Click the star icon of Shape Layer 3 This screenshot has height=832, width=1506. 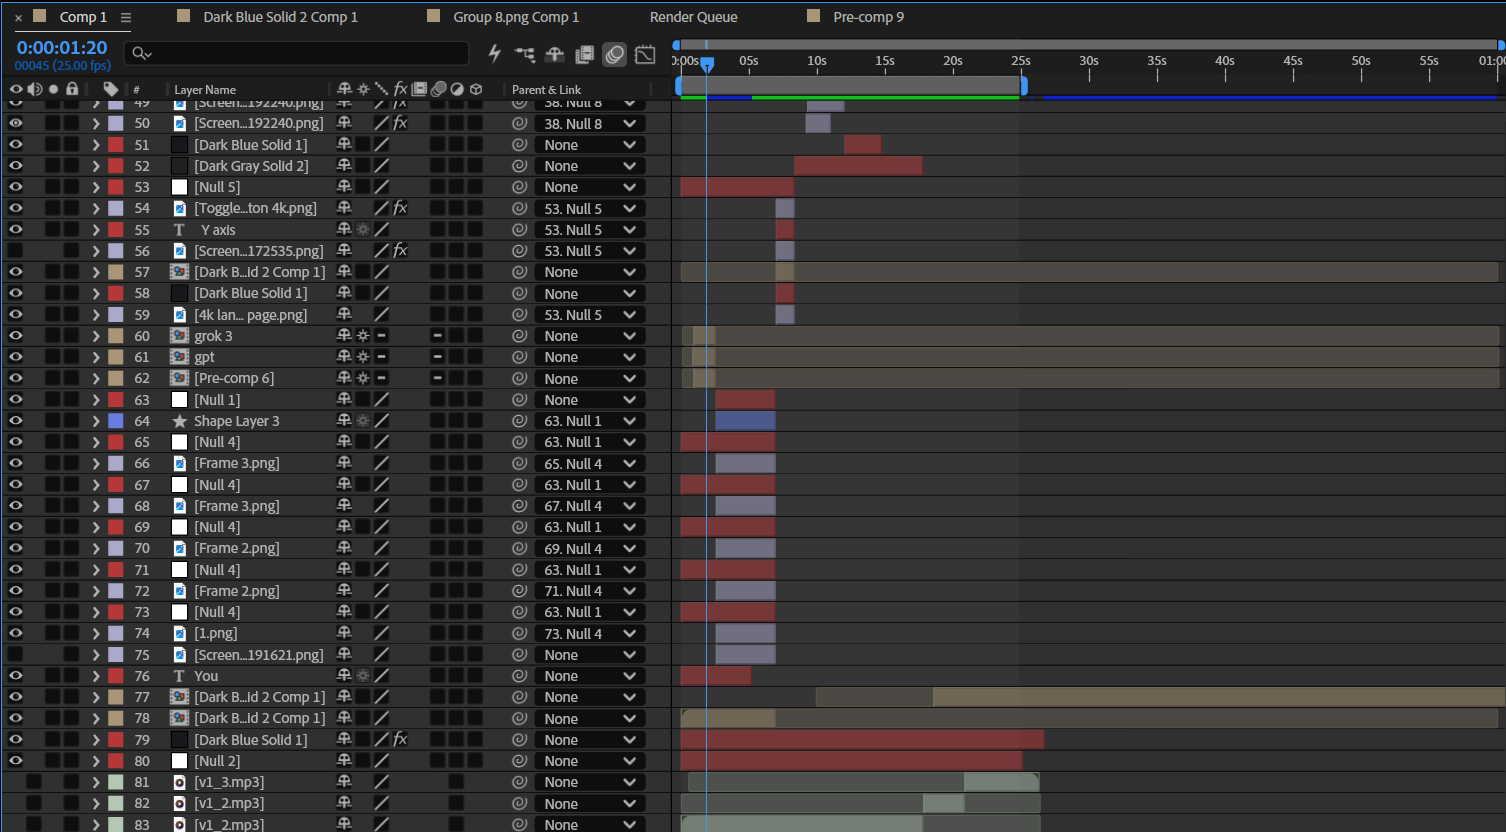point(180,421)
